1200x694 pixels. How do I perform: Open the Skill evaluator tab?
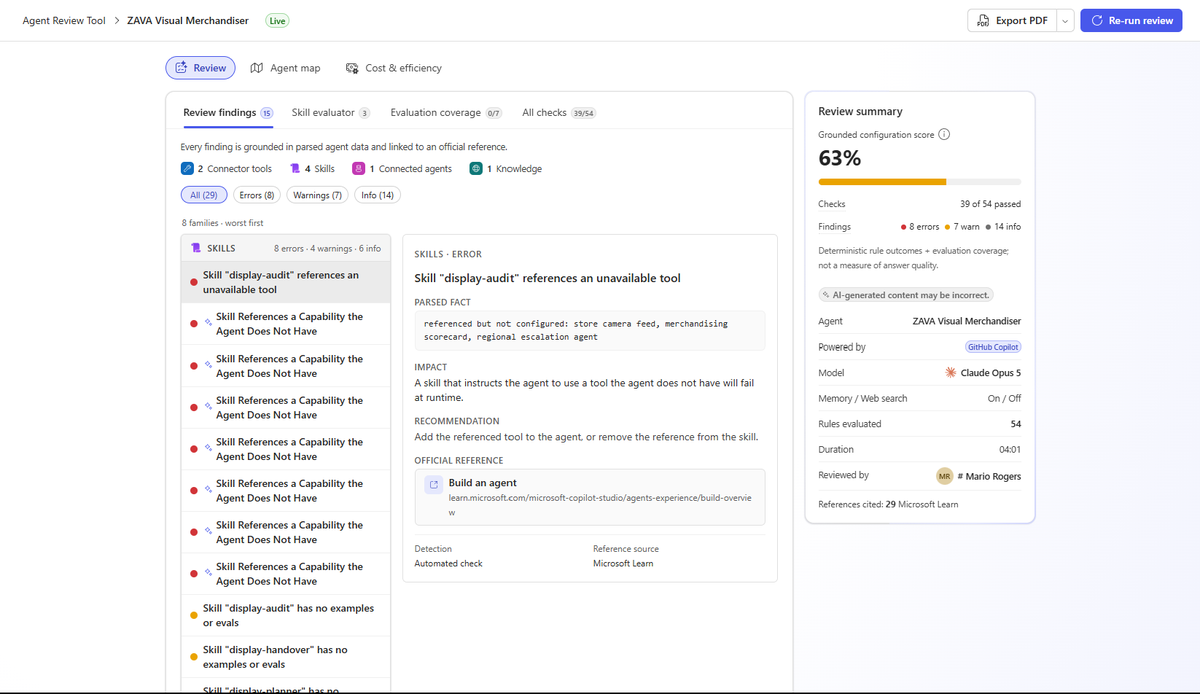coord(331,113)
